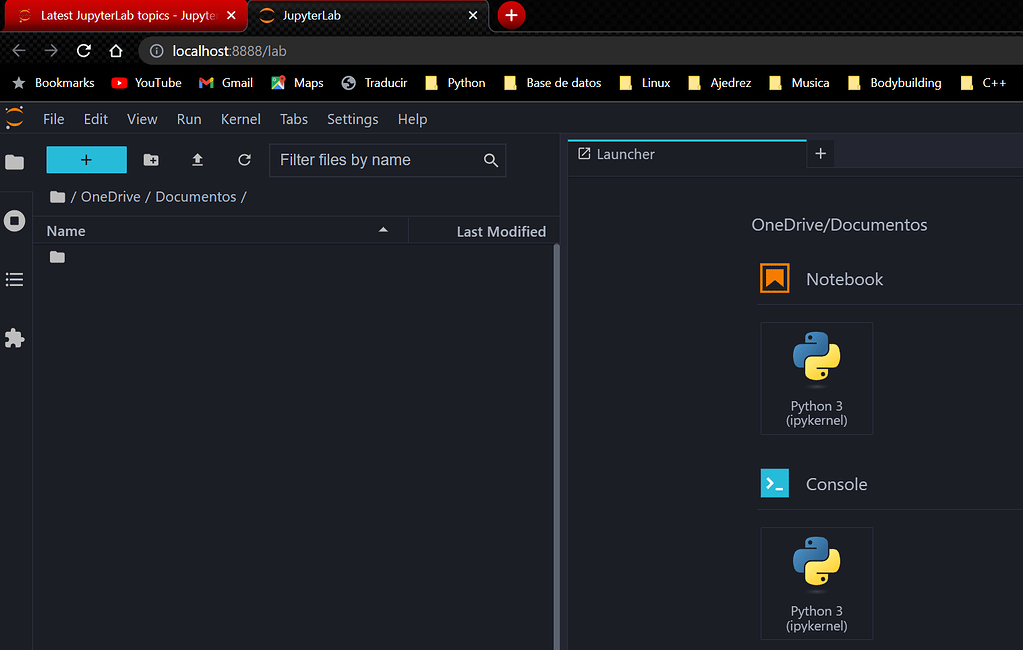This screenshot has width=1023, height=650.
Task: Click the Filter files by name field
Action: click(x=376, y=160)
